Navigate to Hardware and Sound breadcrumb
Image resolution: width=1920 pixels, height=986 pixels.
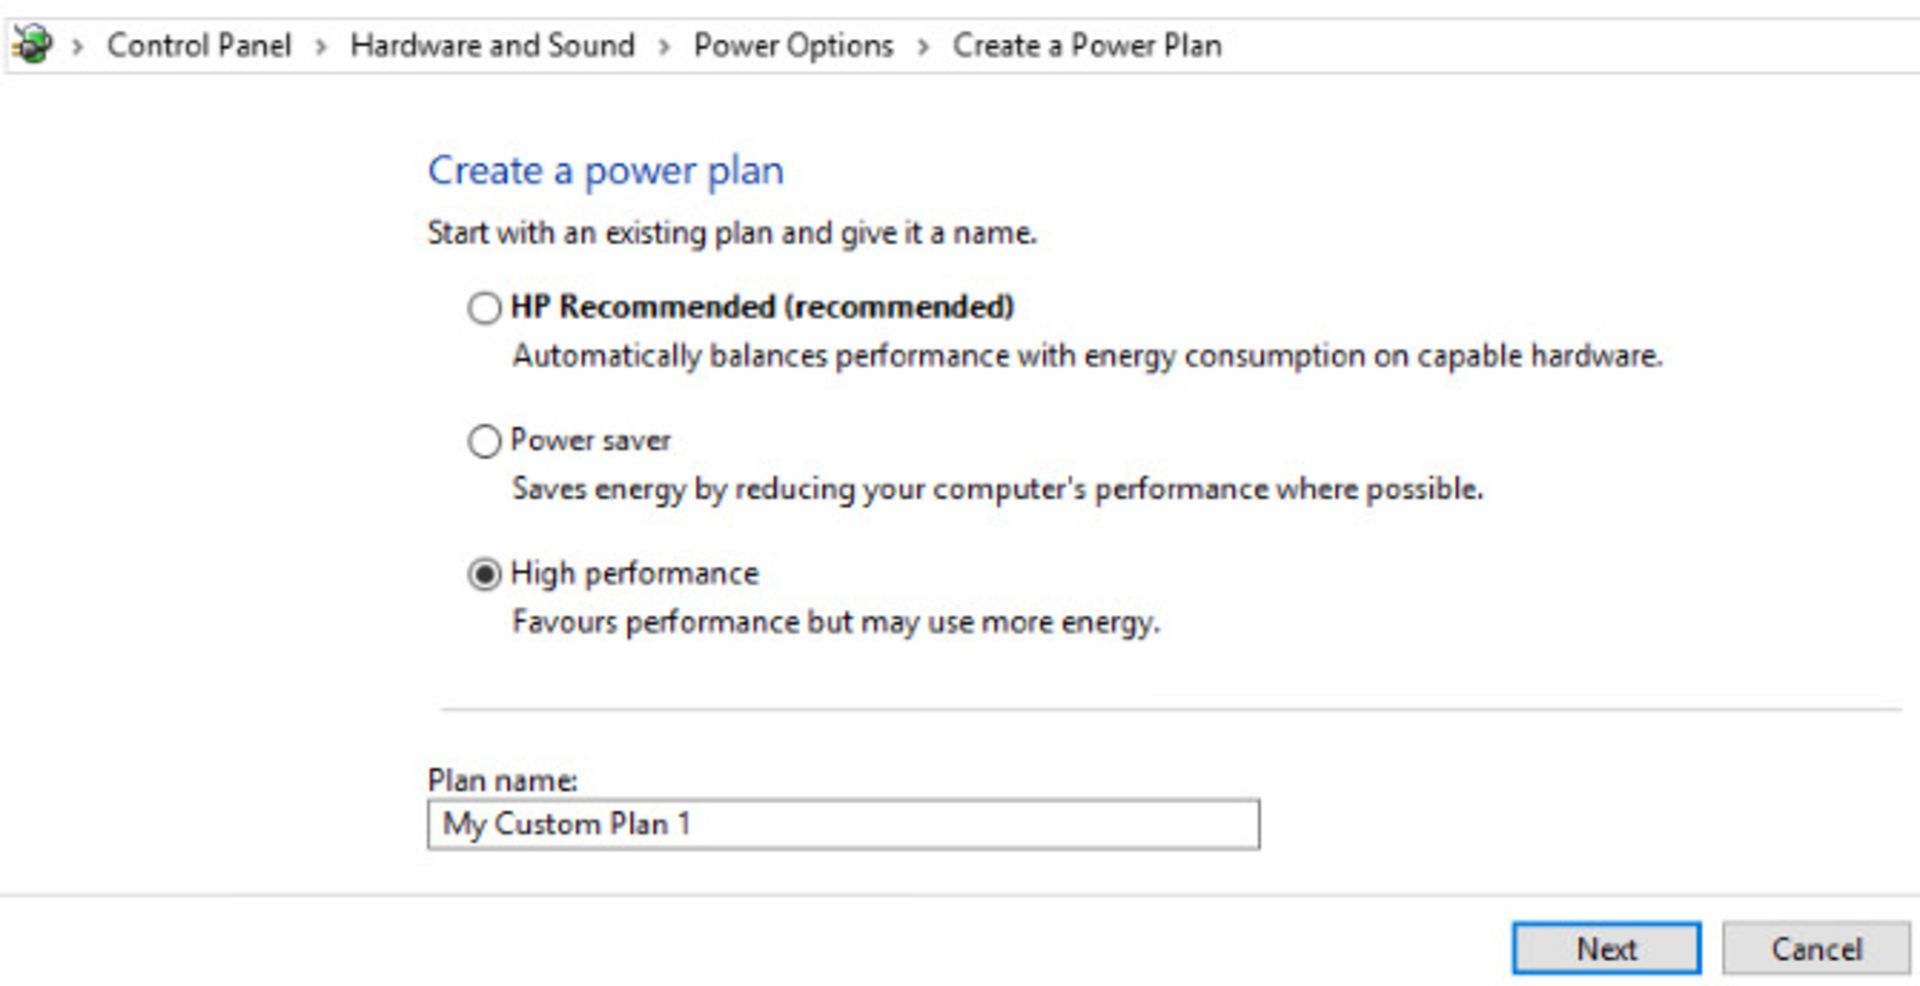[492, 45]
